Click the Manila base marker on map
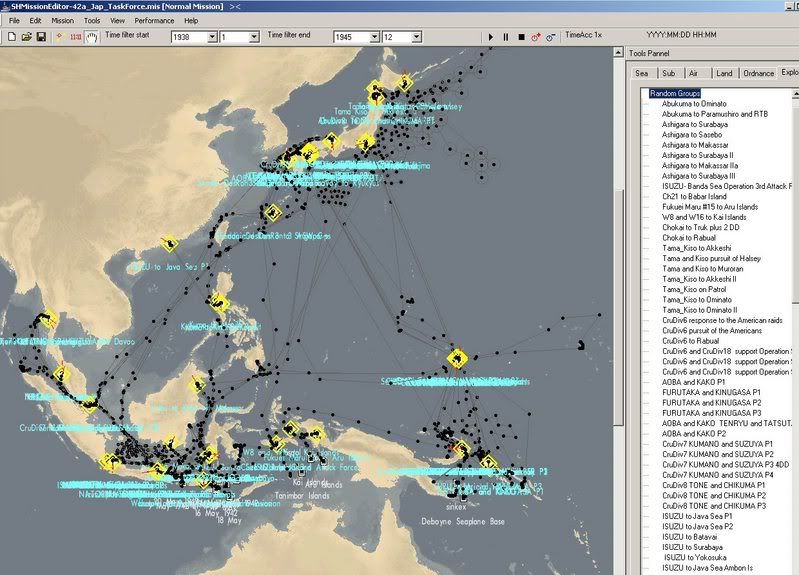Viewport: 799px width, 575px height. pyautogui.click(x=220, y=303)
